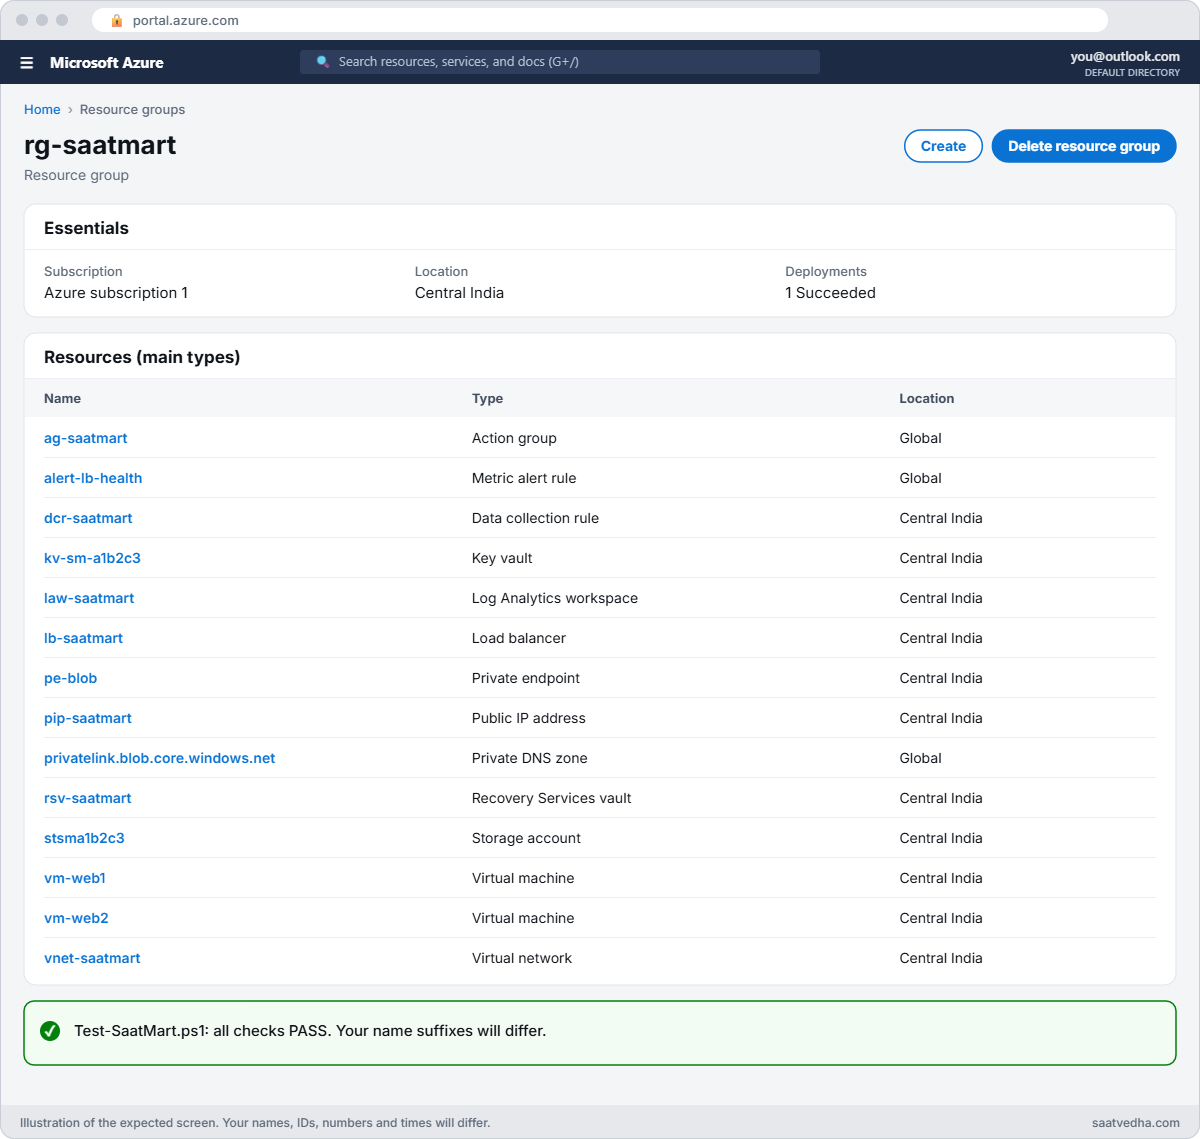Open privatelink.blob.core.windows.net DNS zone
Image resolution: width=1200 pixels, height=1139 pixels.
[160, 758]
